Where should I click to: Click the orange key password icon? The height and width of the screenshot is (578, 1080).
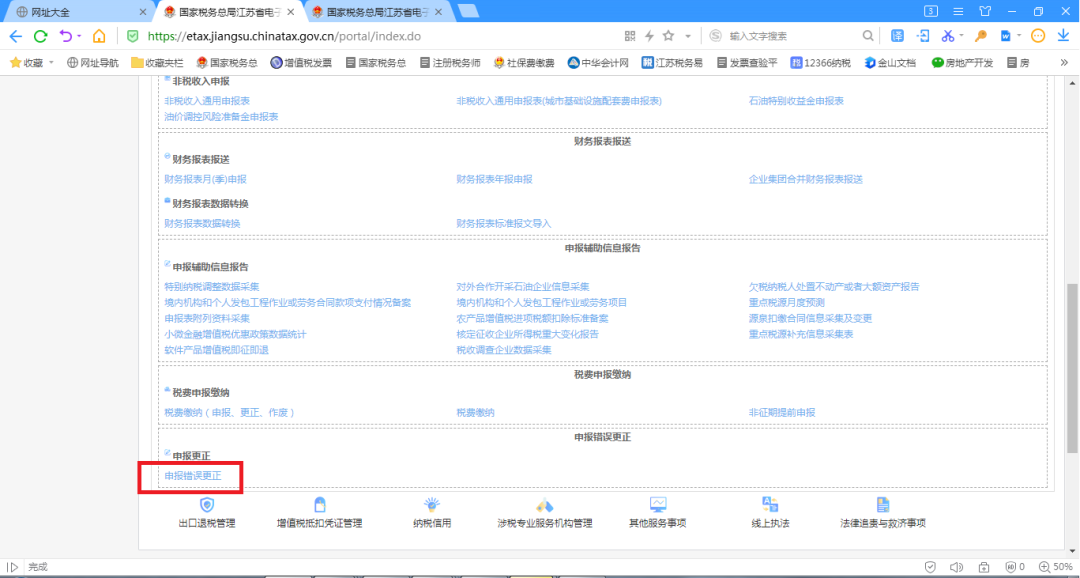click(981, 36)
